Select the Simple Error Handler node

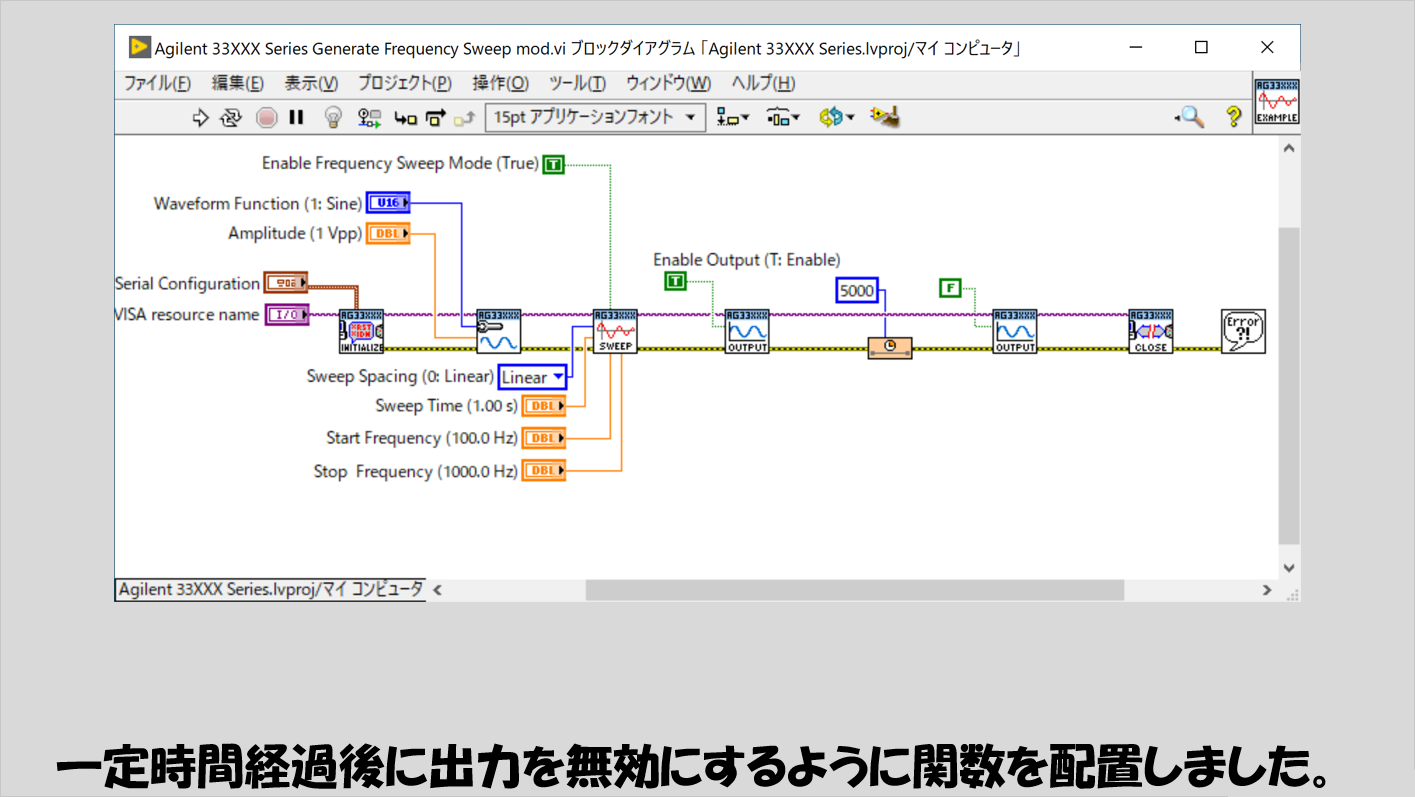pos(1244,331)
